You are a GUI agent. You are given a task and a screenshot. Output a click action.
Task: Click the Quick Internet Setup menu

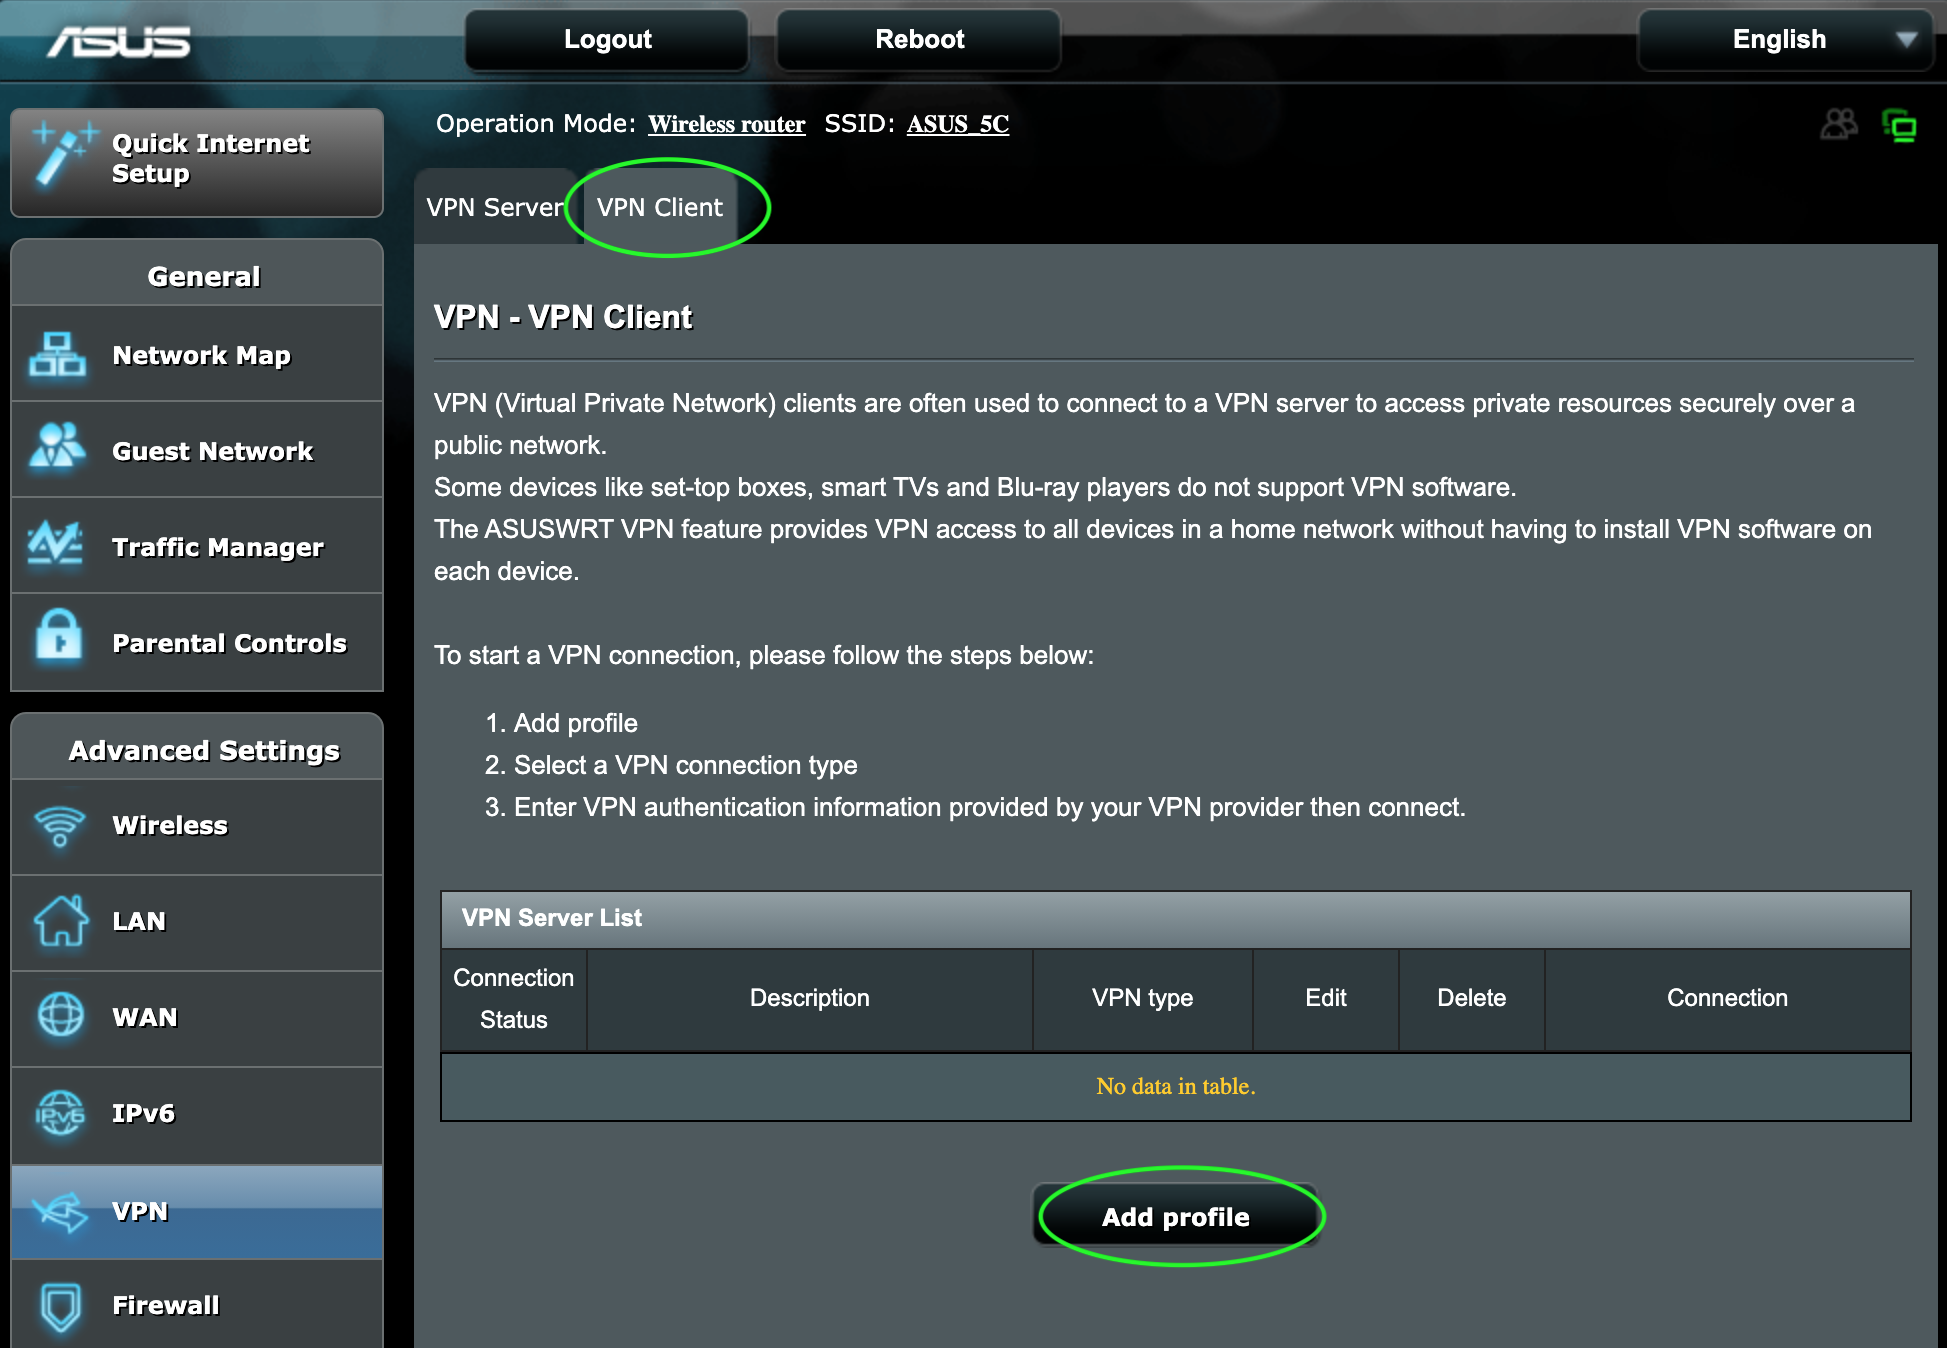[x=195, y=160]
